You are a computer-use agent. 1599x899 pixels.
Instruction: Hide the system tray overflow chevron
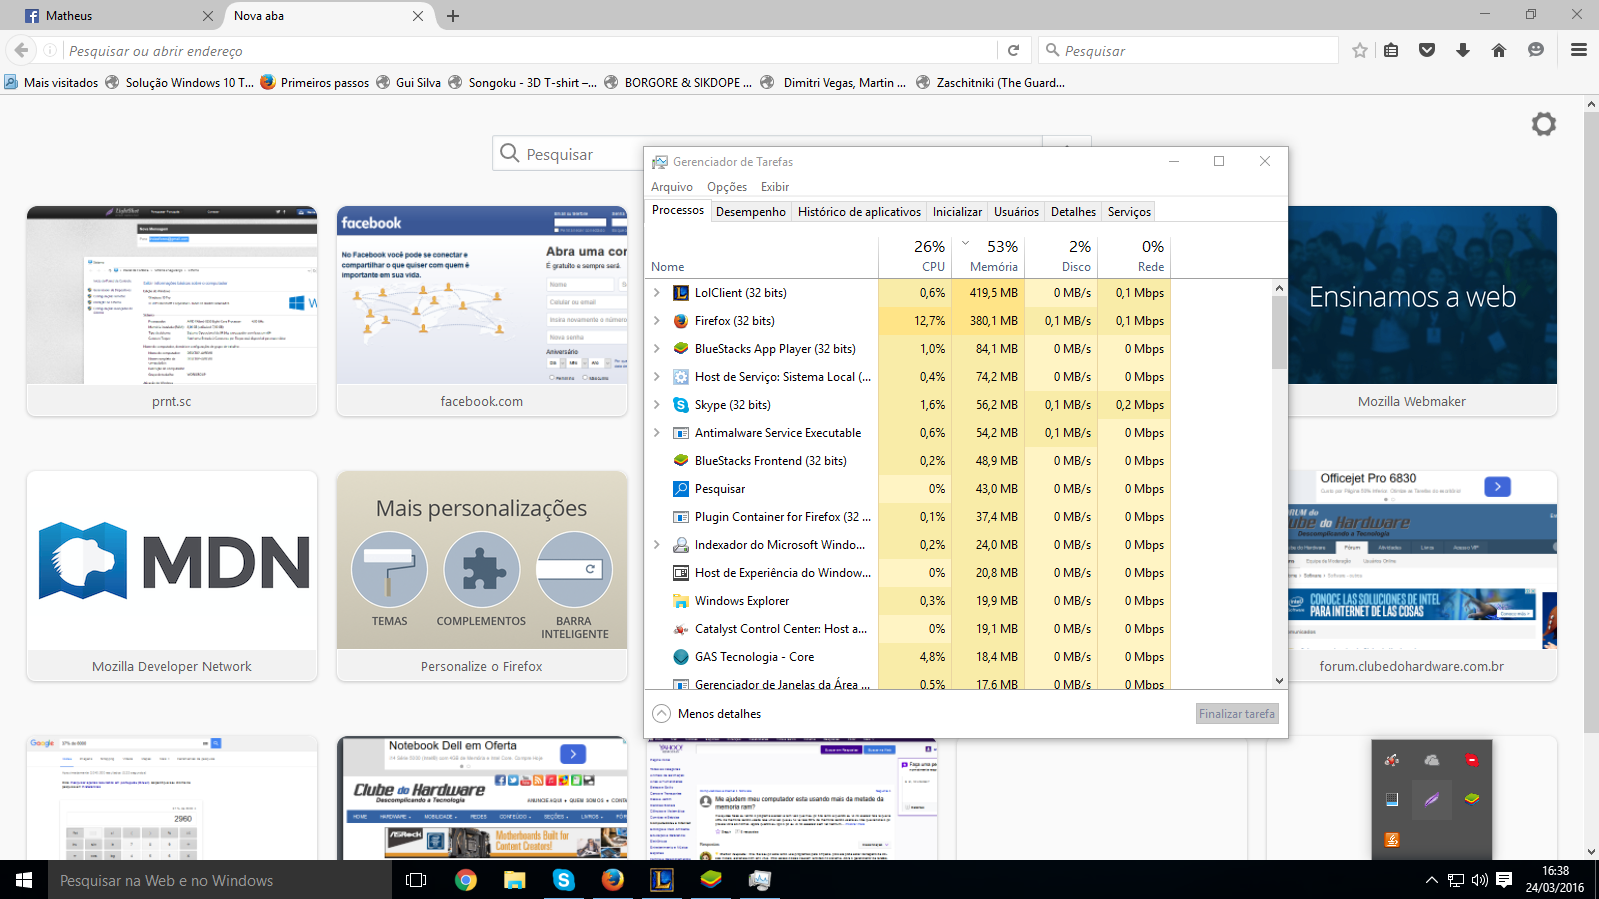[x=1431, y=880]
